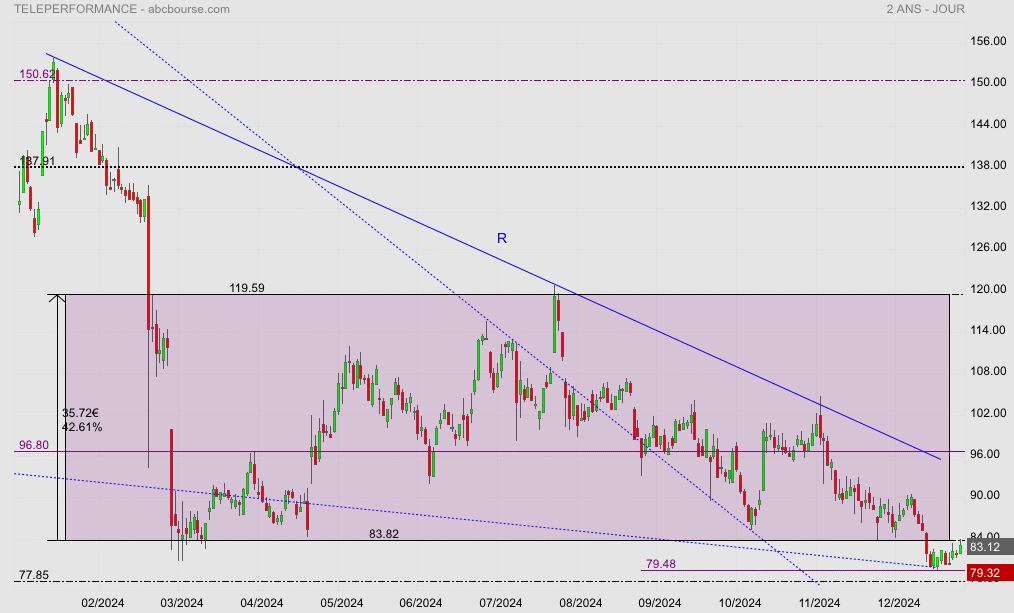The image size is (1014, 613).
Task: Select the 102.00 price axis label
Action: pyautogui.click(x=988, y=413)
